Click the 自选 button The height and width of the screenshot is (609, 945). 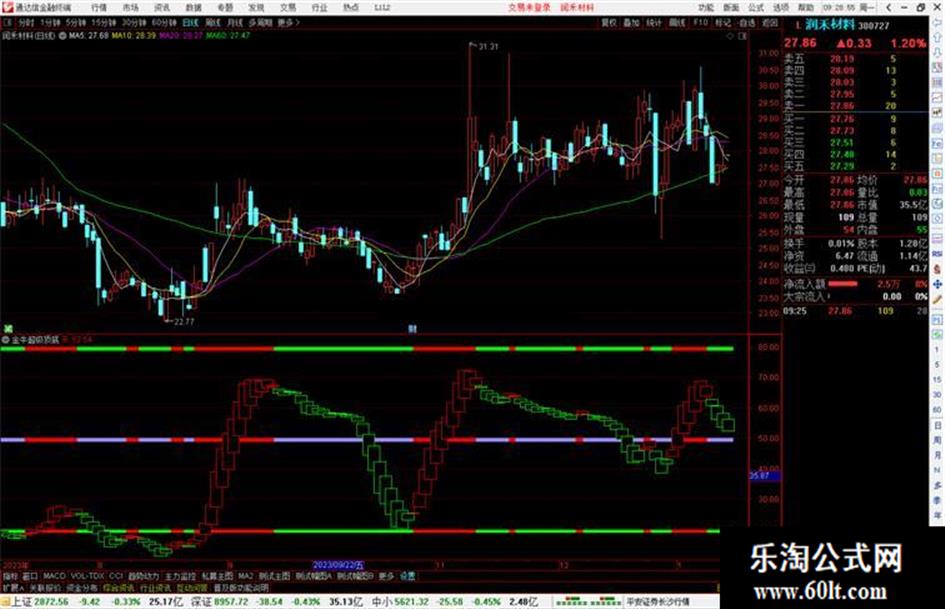[x=746, y=22]
